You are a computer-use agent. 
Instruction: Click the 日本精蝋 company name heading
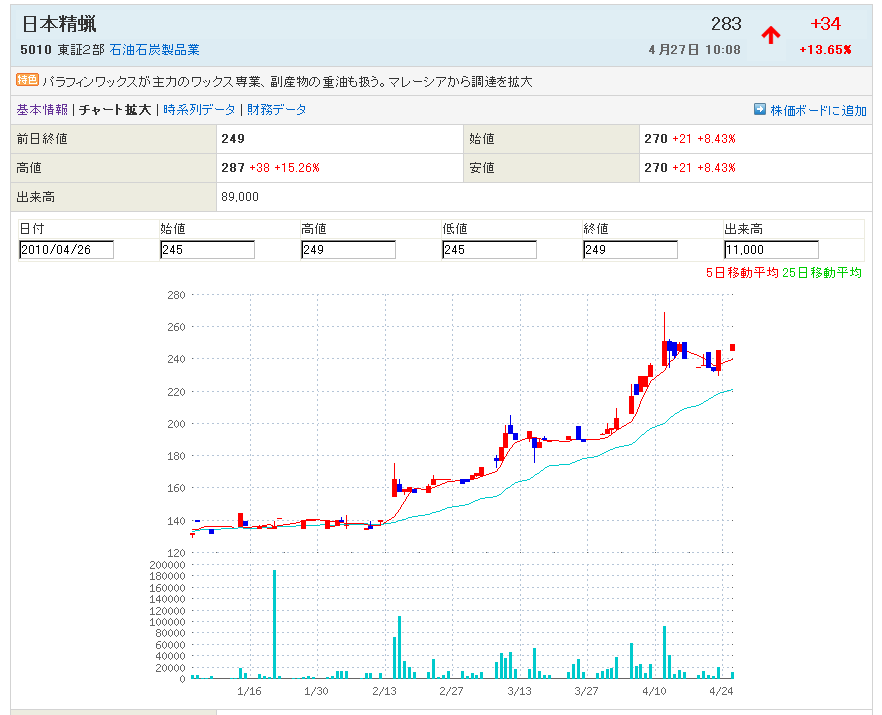[59, 24]
